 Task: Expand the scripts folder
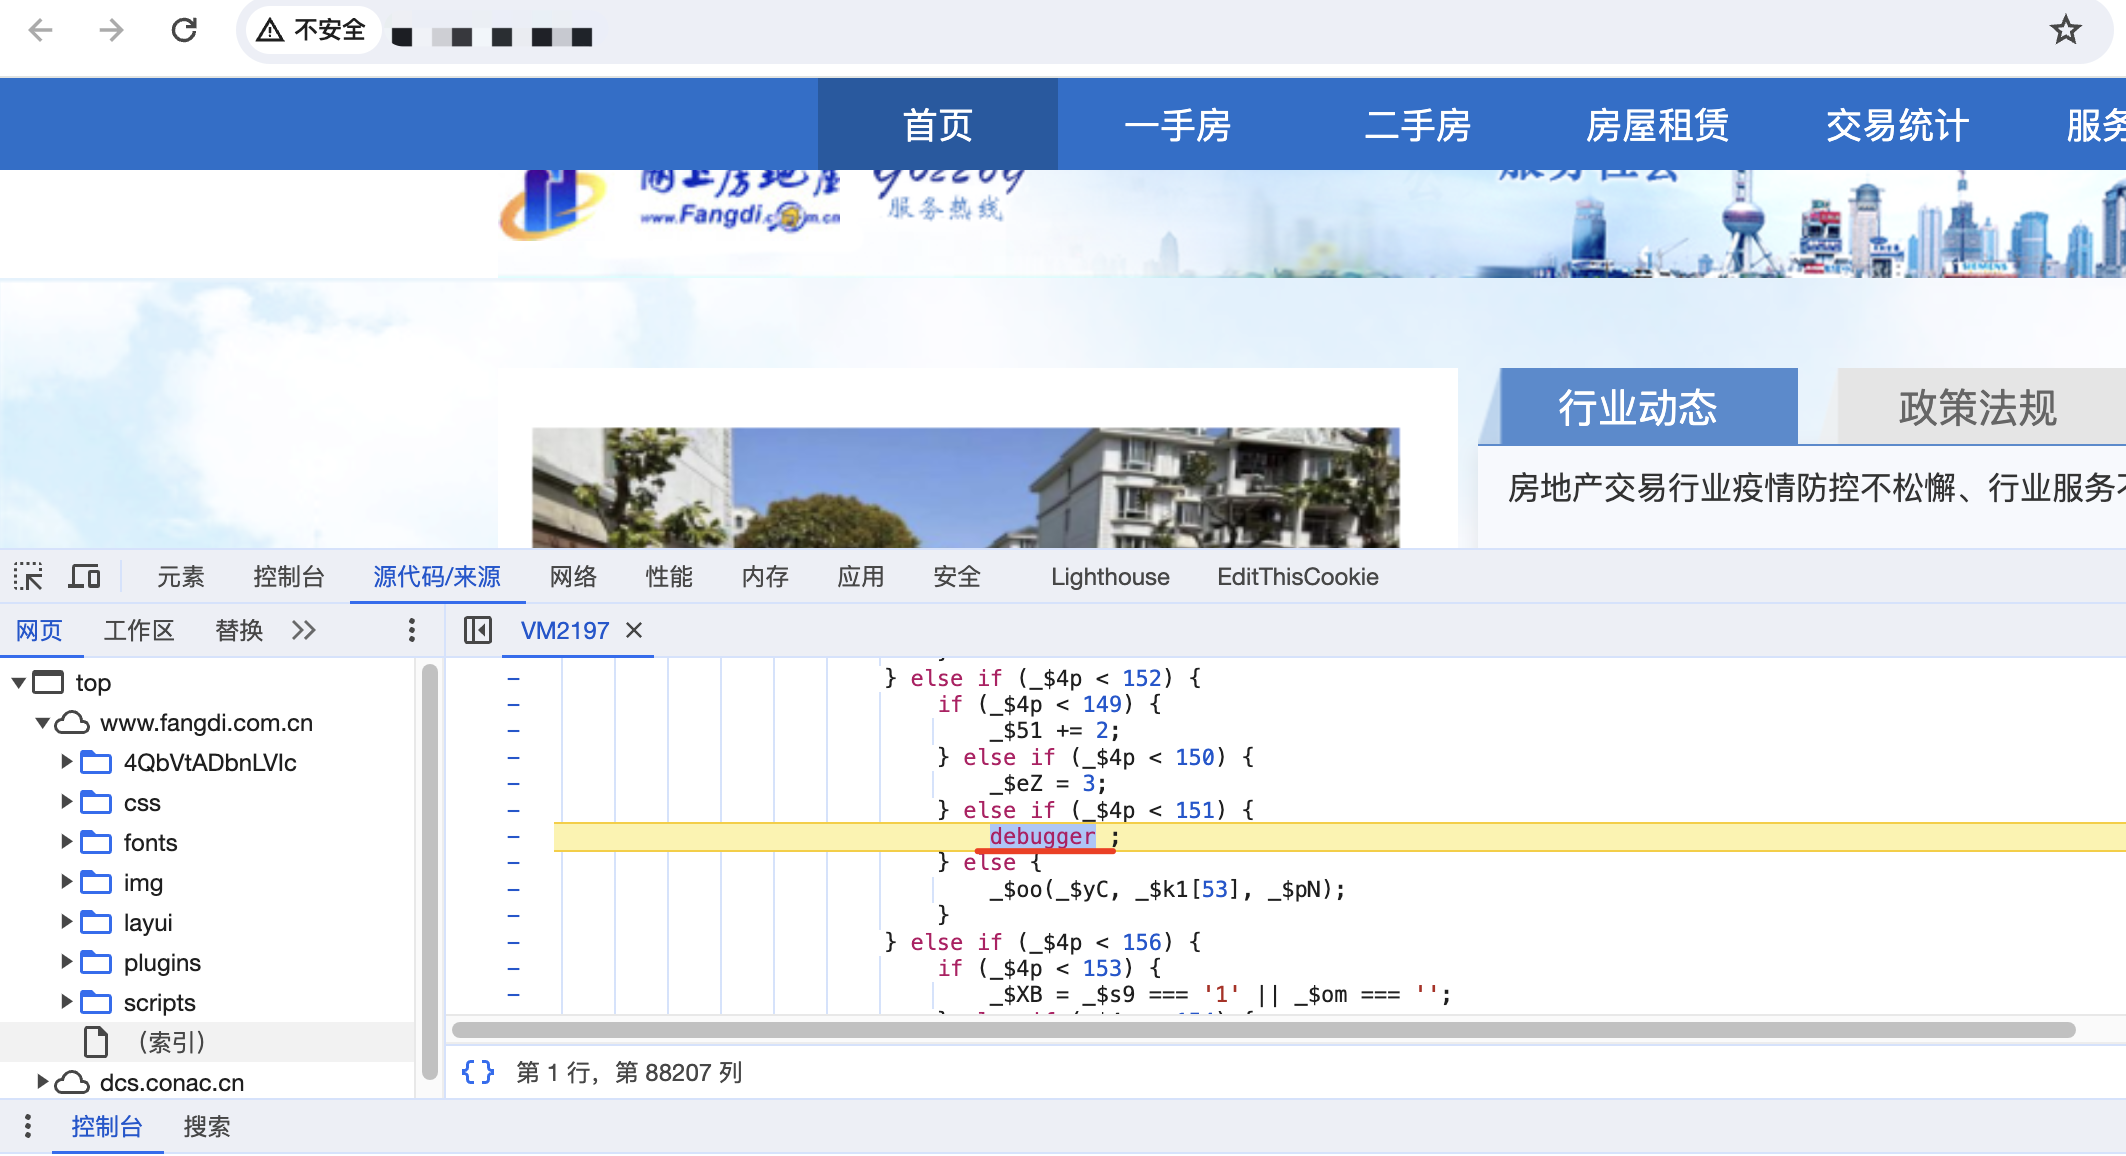pyautogui.click(x=66, y=1001)
